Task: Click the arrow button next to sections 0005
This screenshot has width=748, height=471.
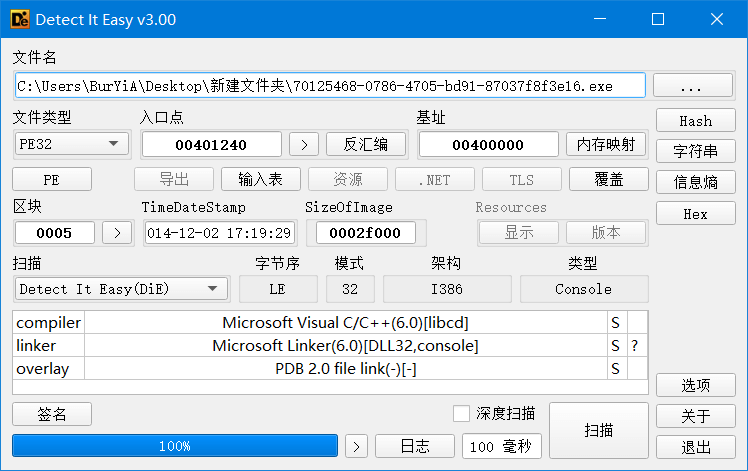Action: (x=117, y=233)
